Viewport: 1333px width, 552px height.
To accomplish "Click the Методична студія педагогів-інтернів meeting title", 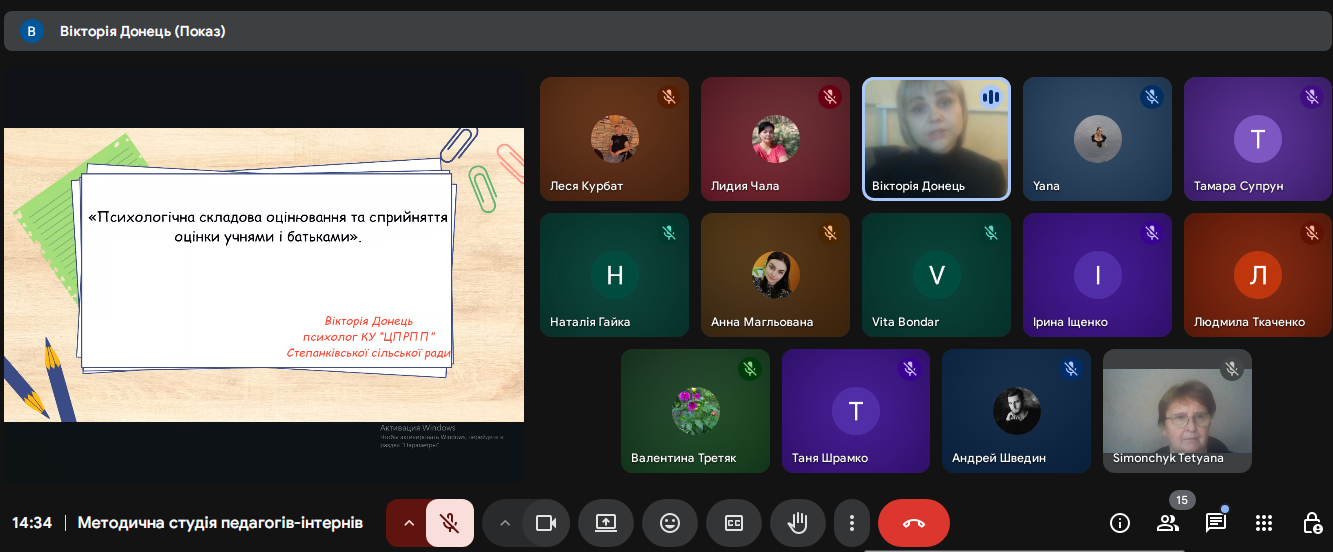I will (220, 523).
